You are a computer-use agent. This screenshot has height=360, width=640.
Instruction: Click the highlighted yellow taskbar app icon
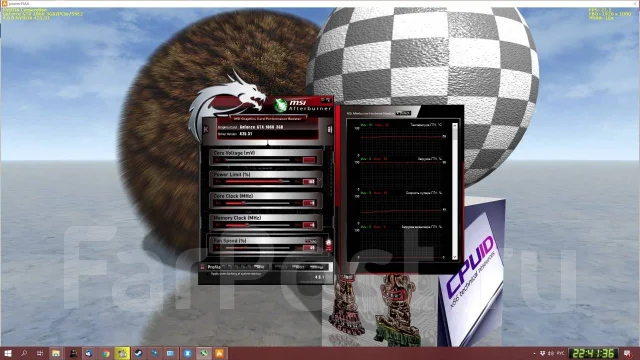122,353
